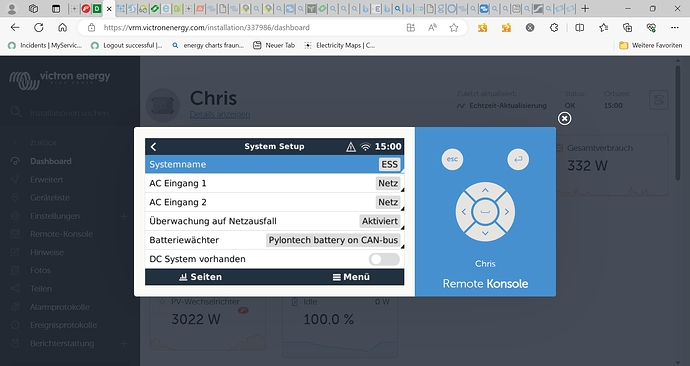Viewport: 690px width, 366px height.
Task: Open Fotos in the VRM sidebar
Action: coord(40,270)
